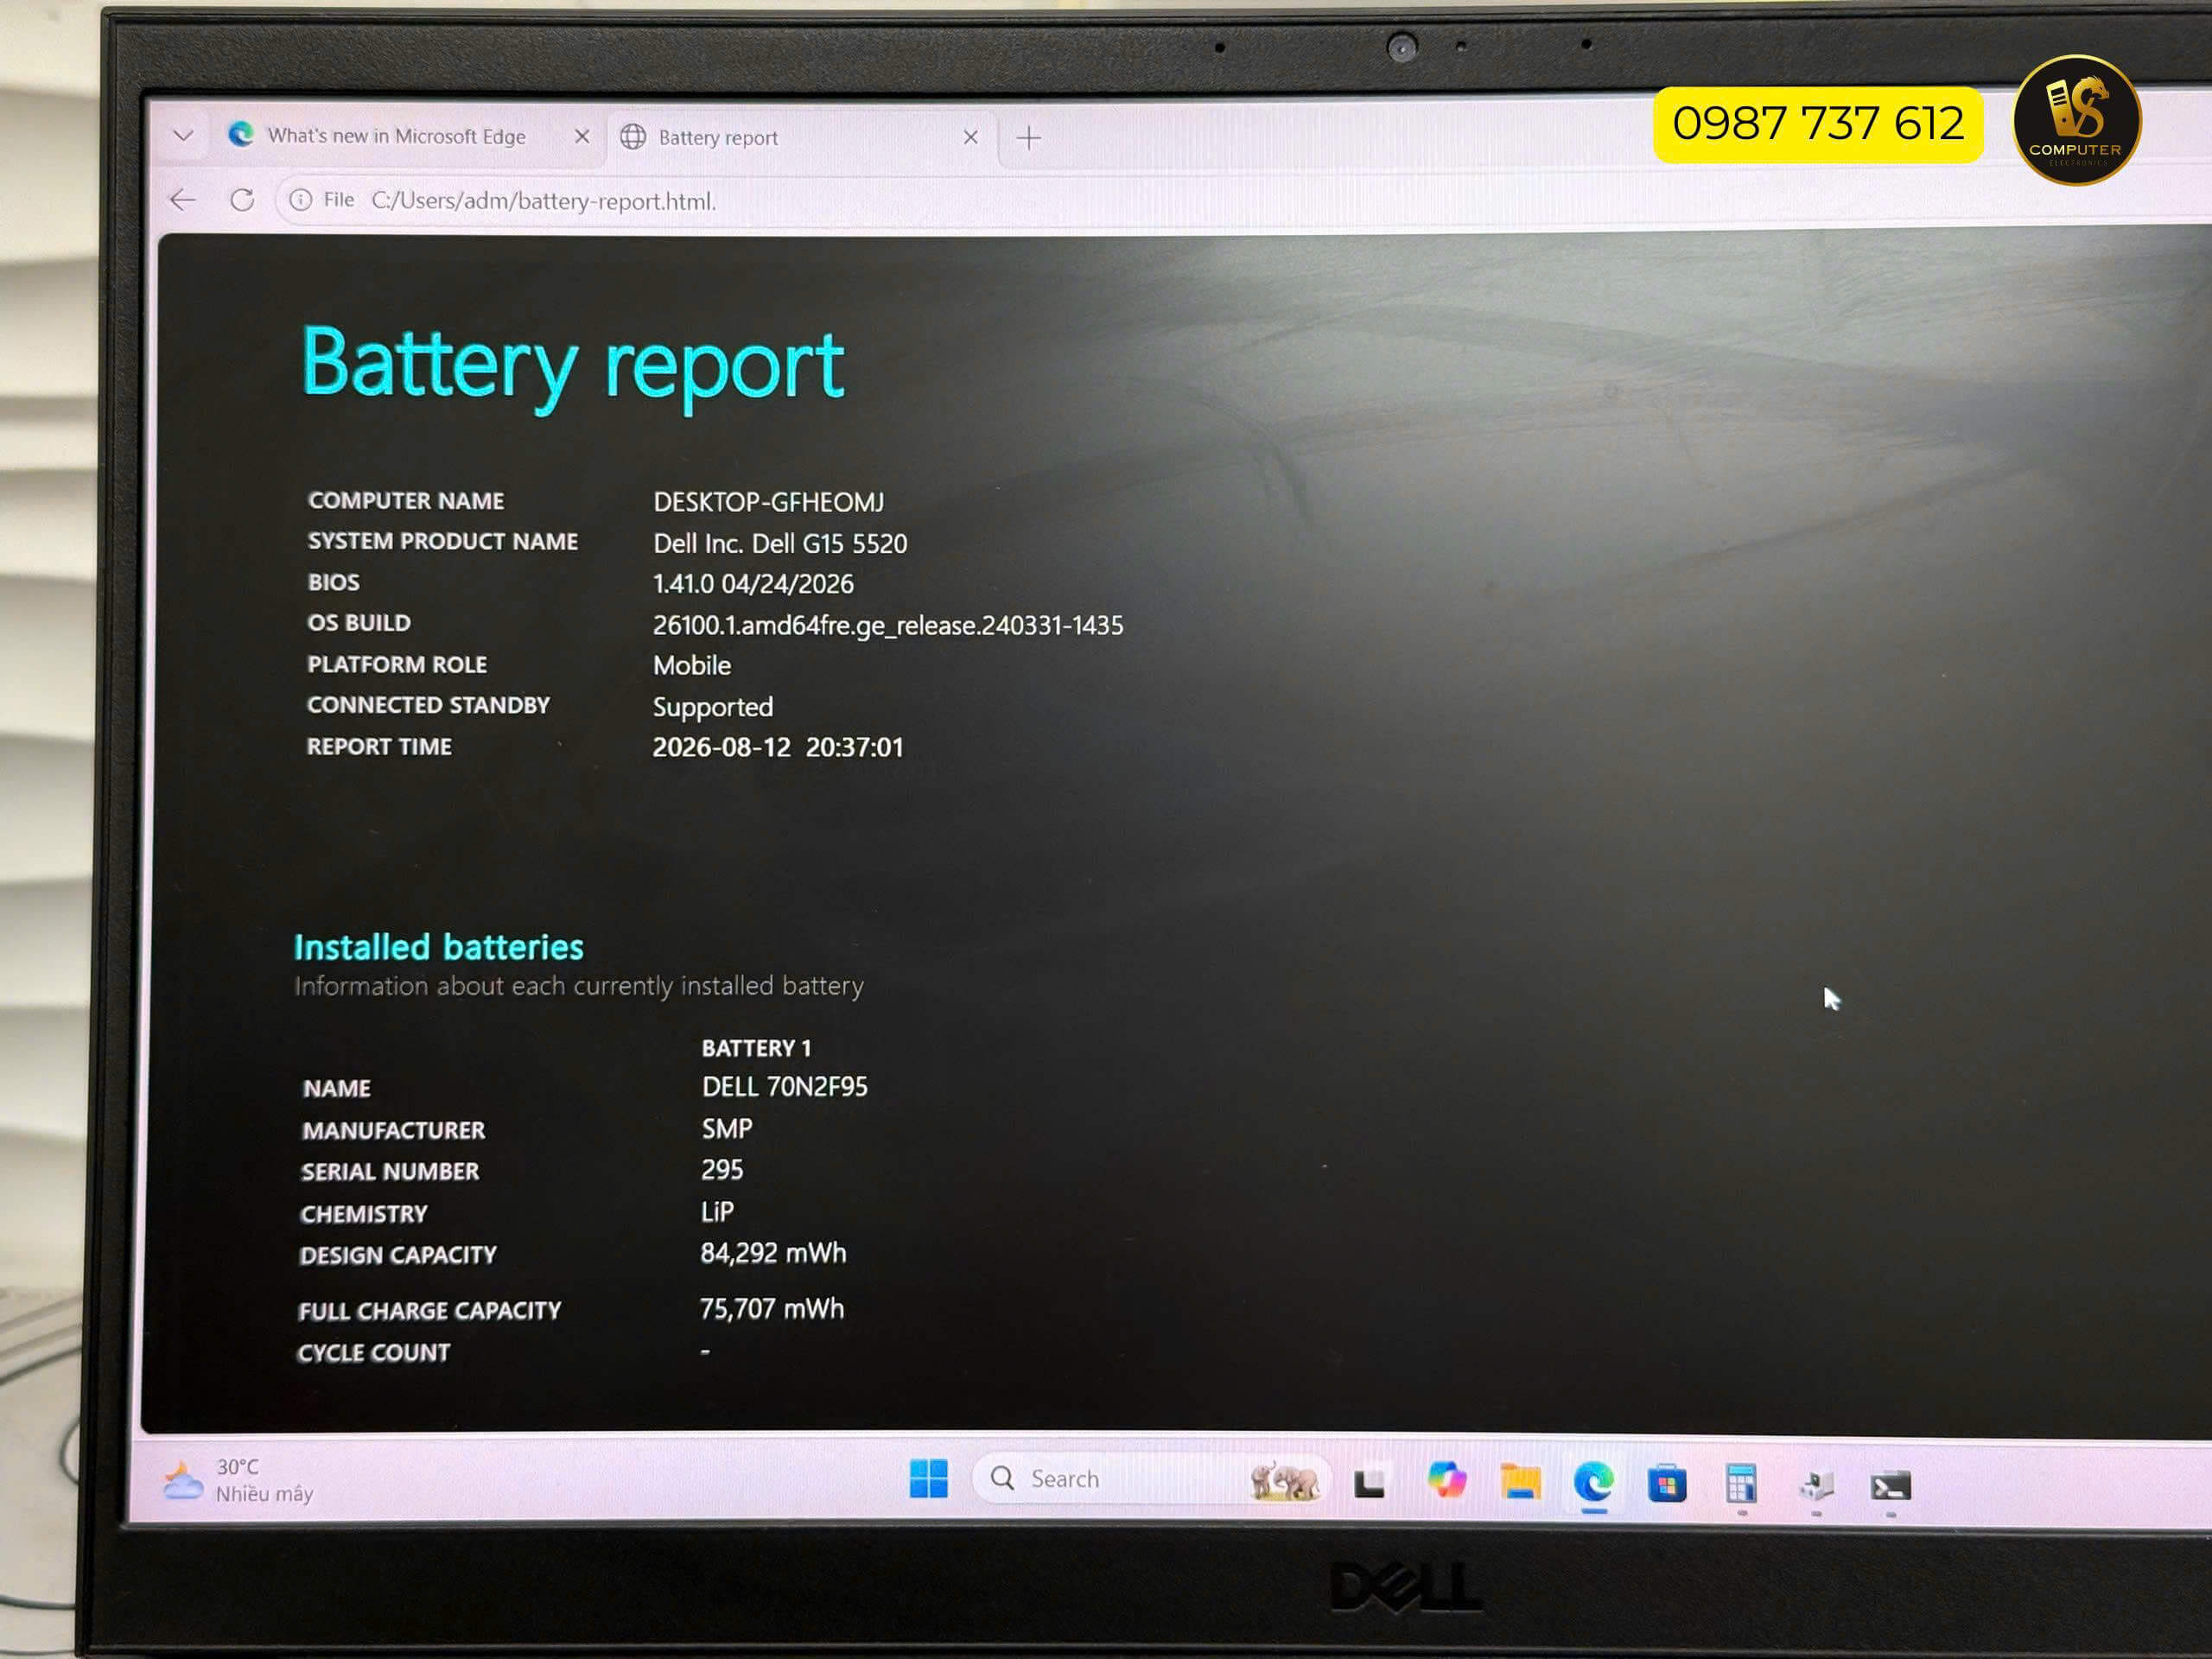
Task: Open File Explorer from the taskbar
Action: click(1520, 1481)
